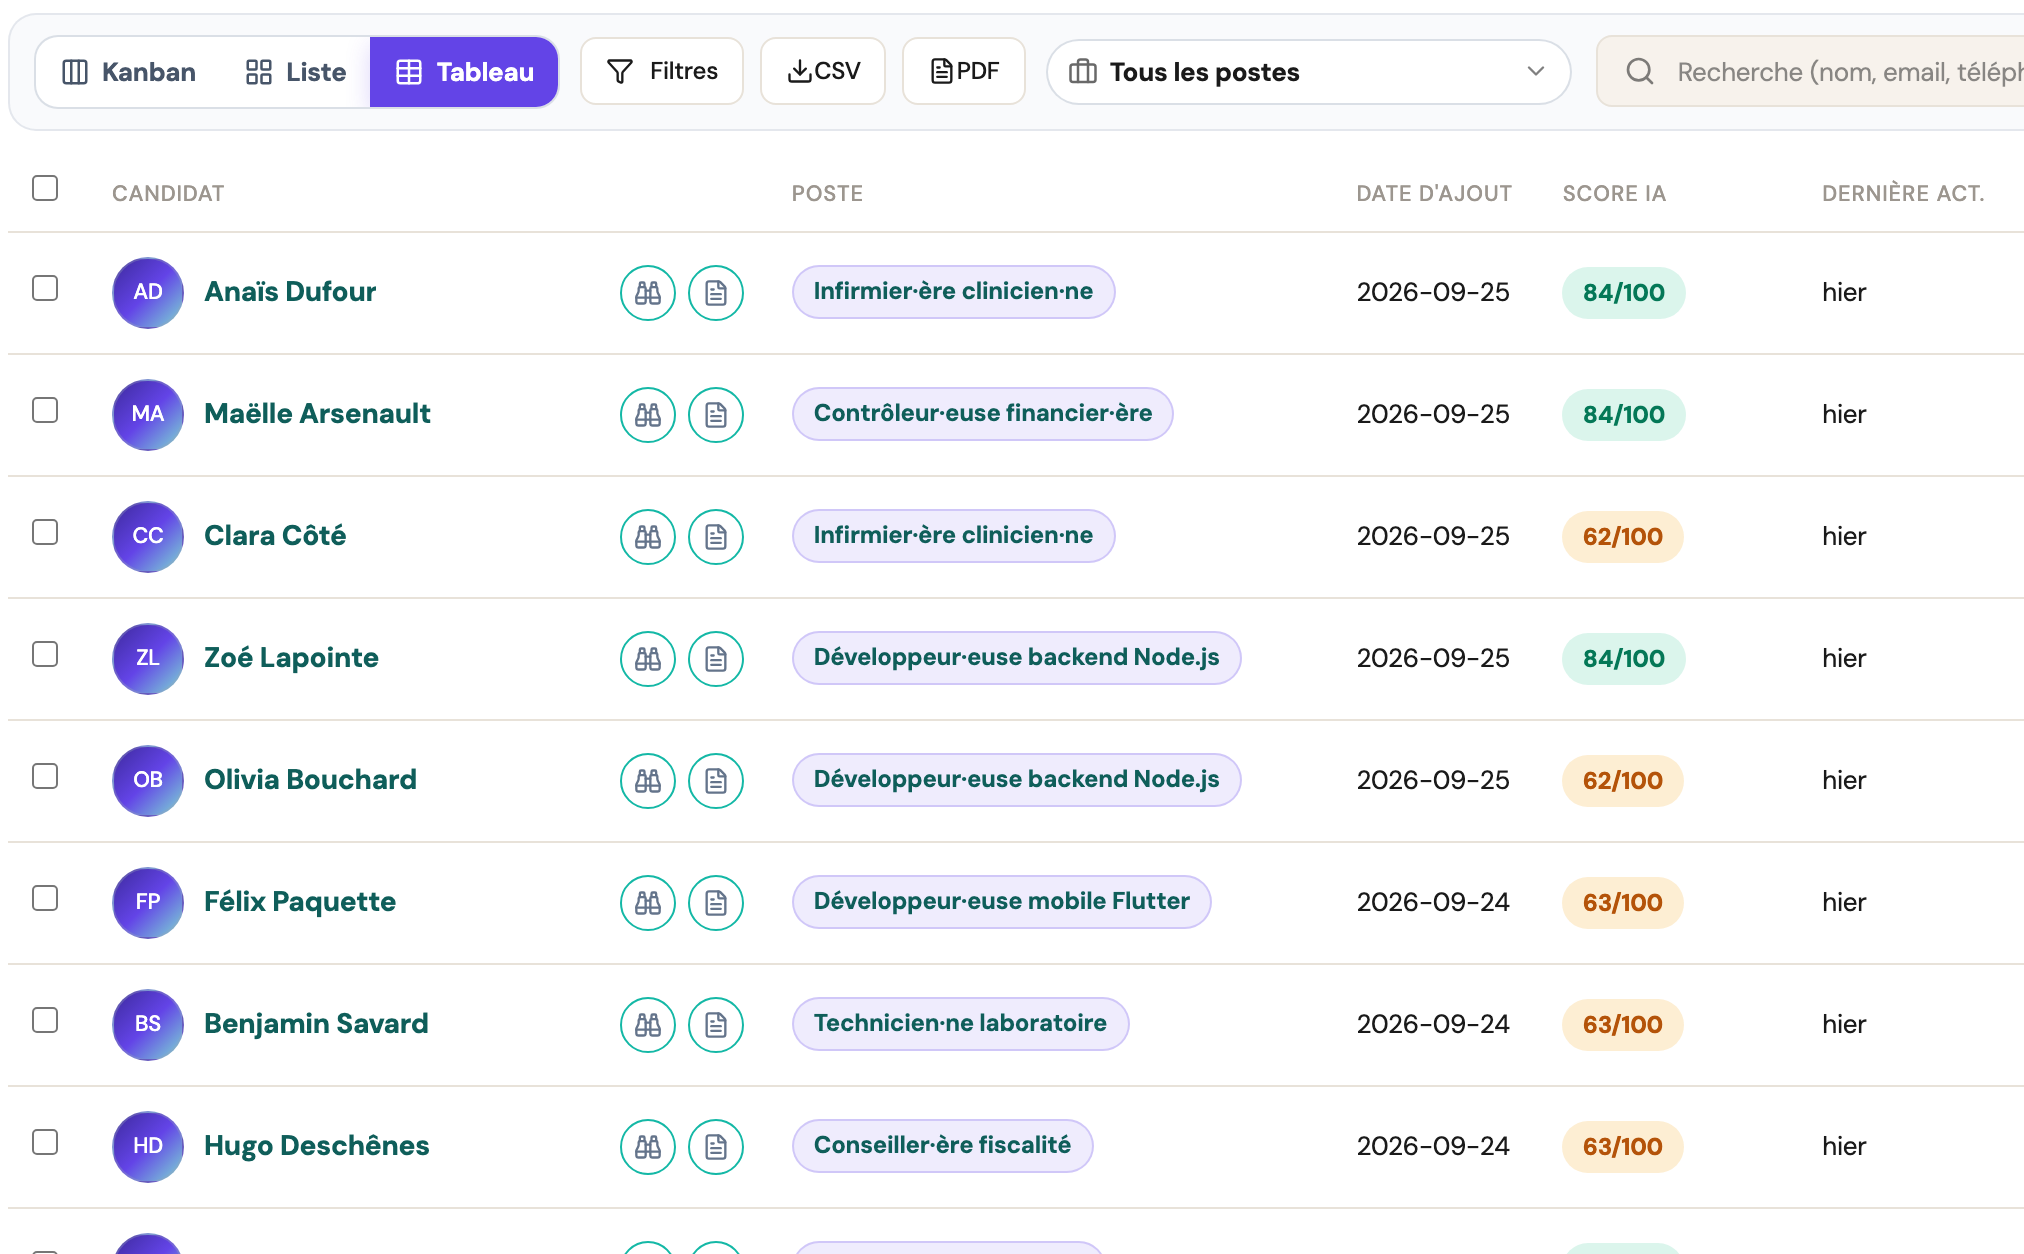Open document icon for Benjamin Savard
Image resolution: width=2024 pixels, height=1254 pixels.
pyautogui.click(x=716, y=1025)
